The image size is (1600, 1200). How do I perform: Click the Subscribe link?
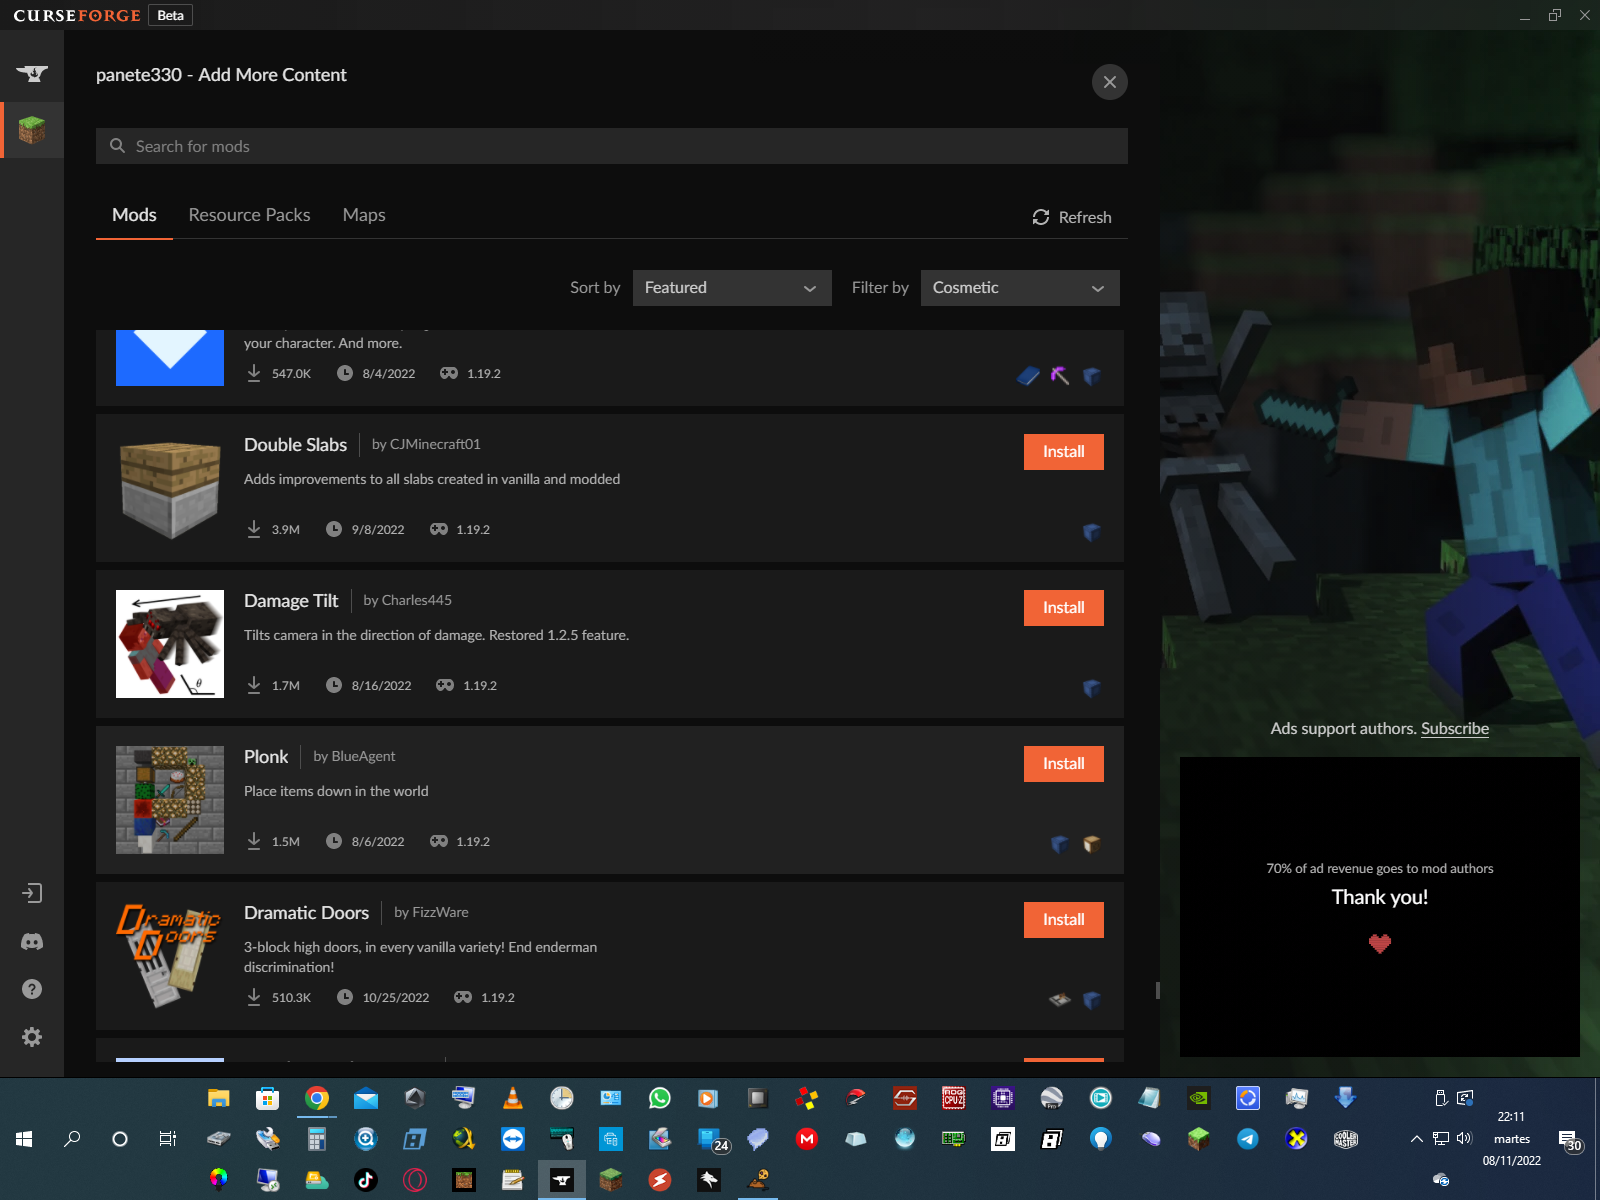point(1454,728)
